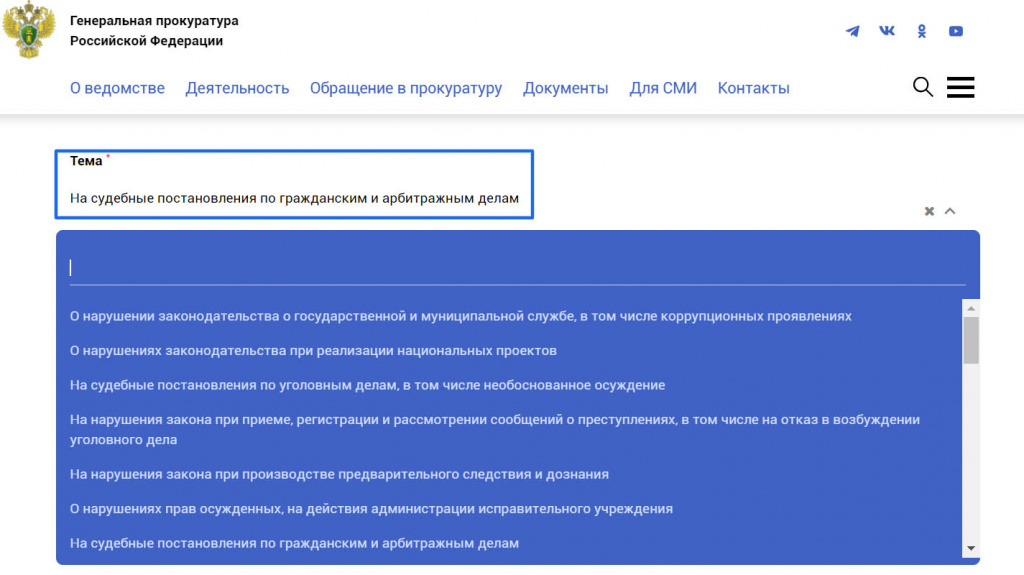Image resolution: width=1024 pixels, height=575 pixels.
Task: Select list option по гражданским и арбитражным делам
Action: [x=294, y=544]
